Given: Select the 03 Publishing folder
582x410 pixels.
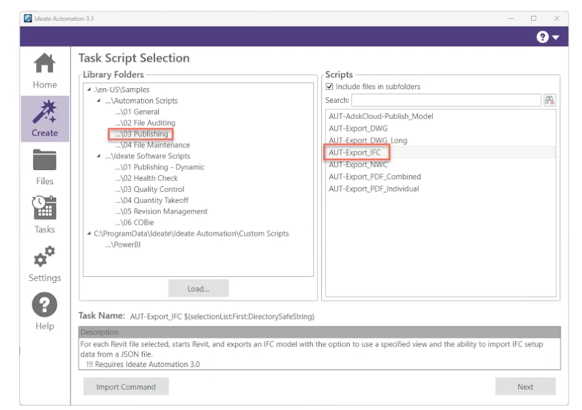Looking at the screenshot, I should click(141, 134).
